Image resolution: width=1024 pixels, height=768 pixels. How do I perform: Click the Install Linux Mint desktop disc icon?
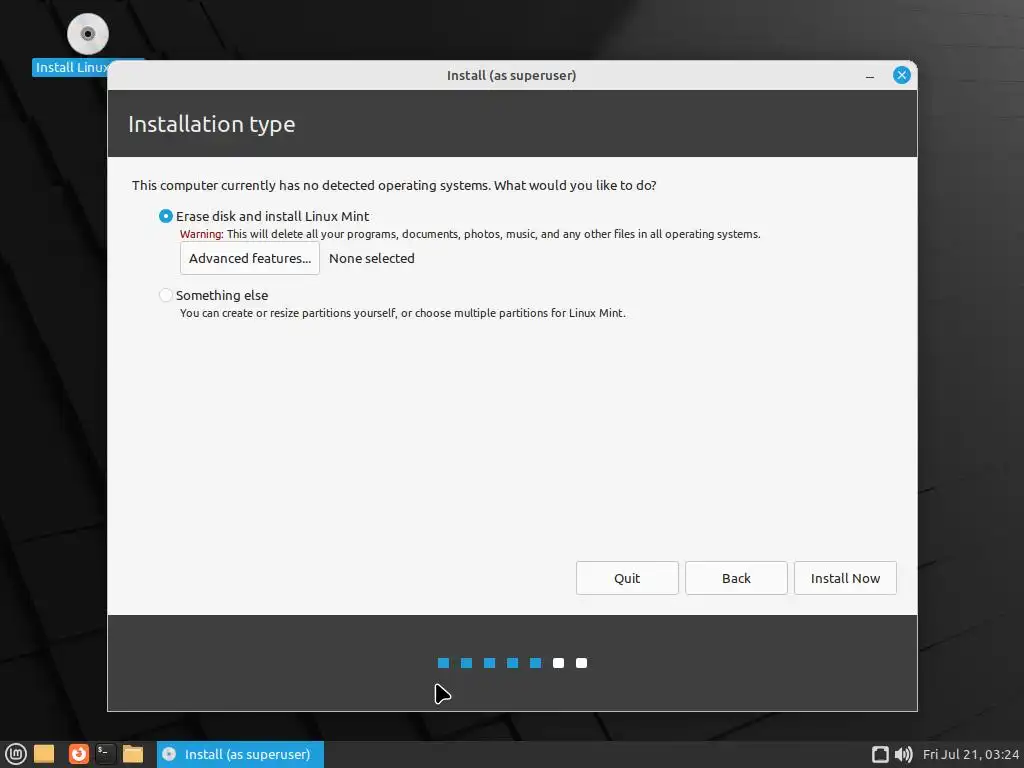[x=88, y=34]
